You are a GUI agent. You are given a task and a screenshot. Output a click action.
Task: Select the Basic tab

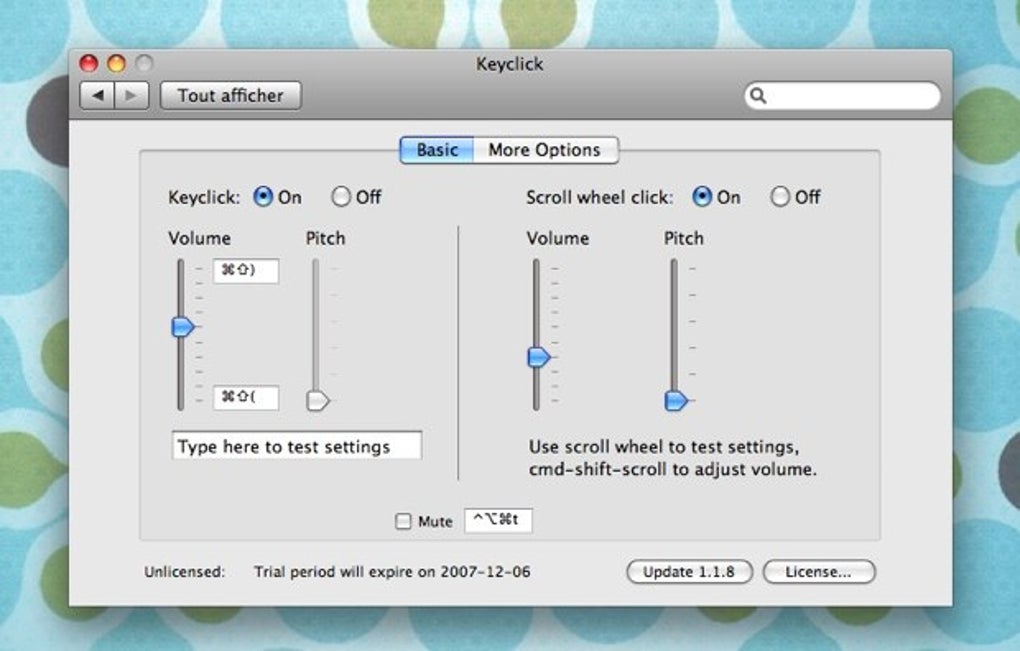tap(437, 150)
